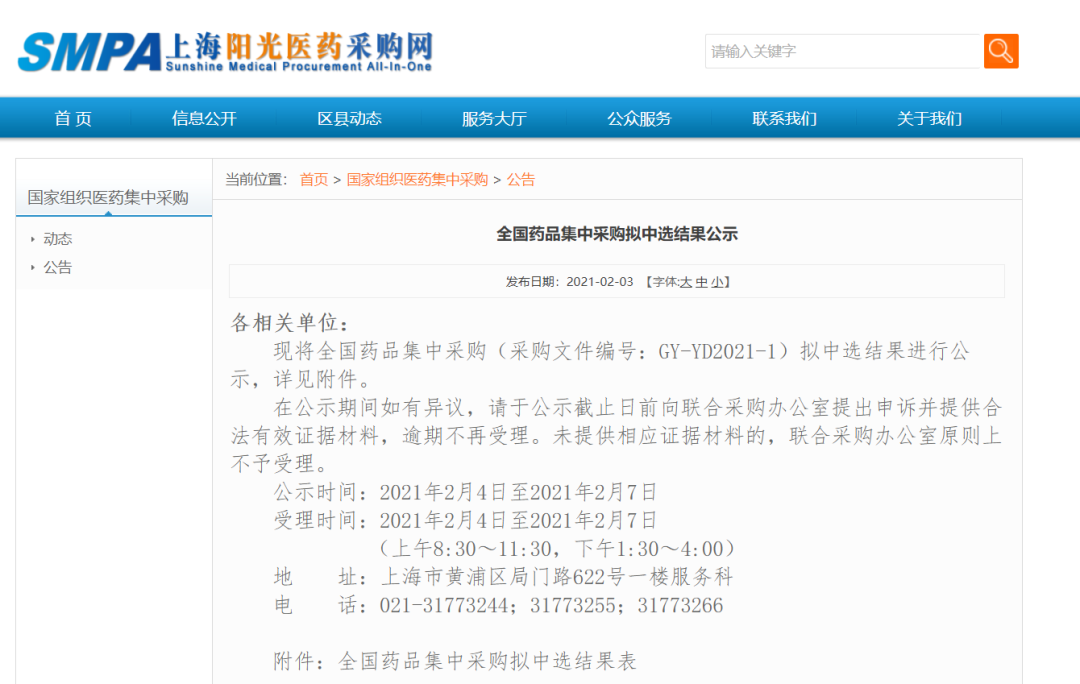This screenshot has height=684, width=1080.
Task: Open 公告 in the left sidebar
Action: click(58, 267)
